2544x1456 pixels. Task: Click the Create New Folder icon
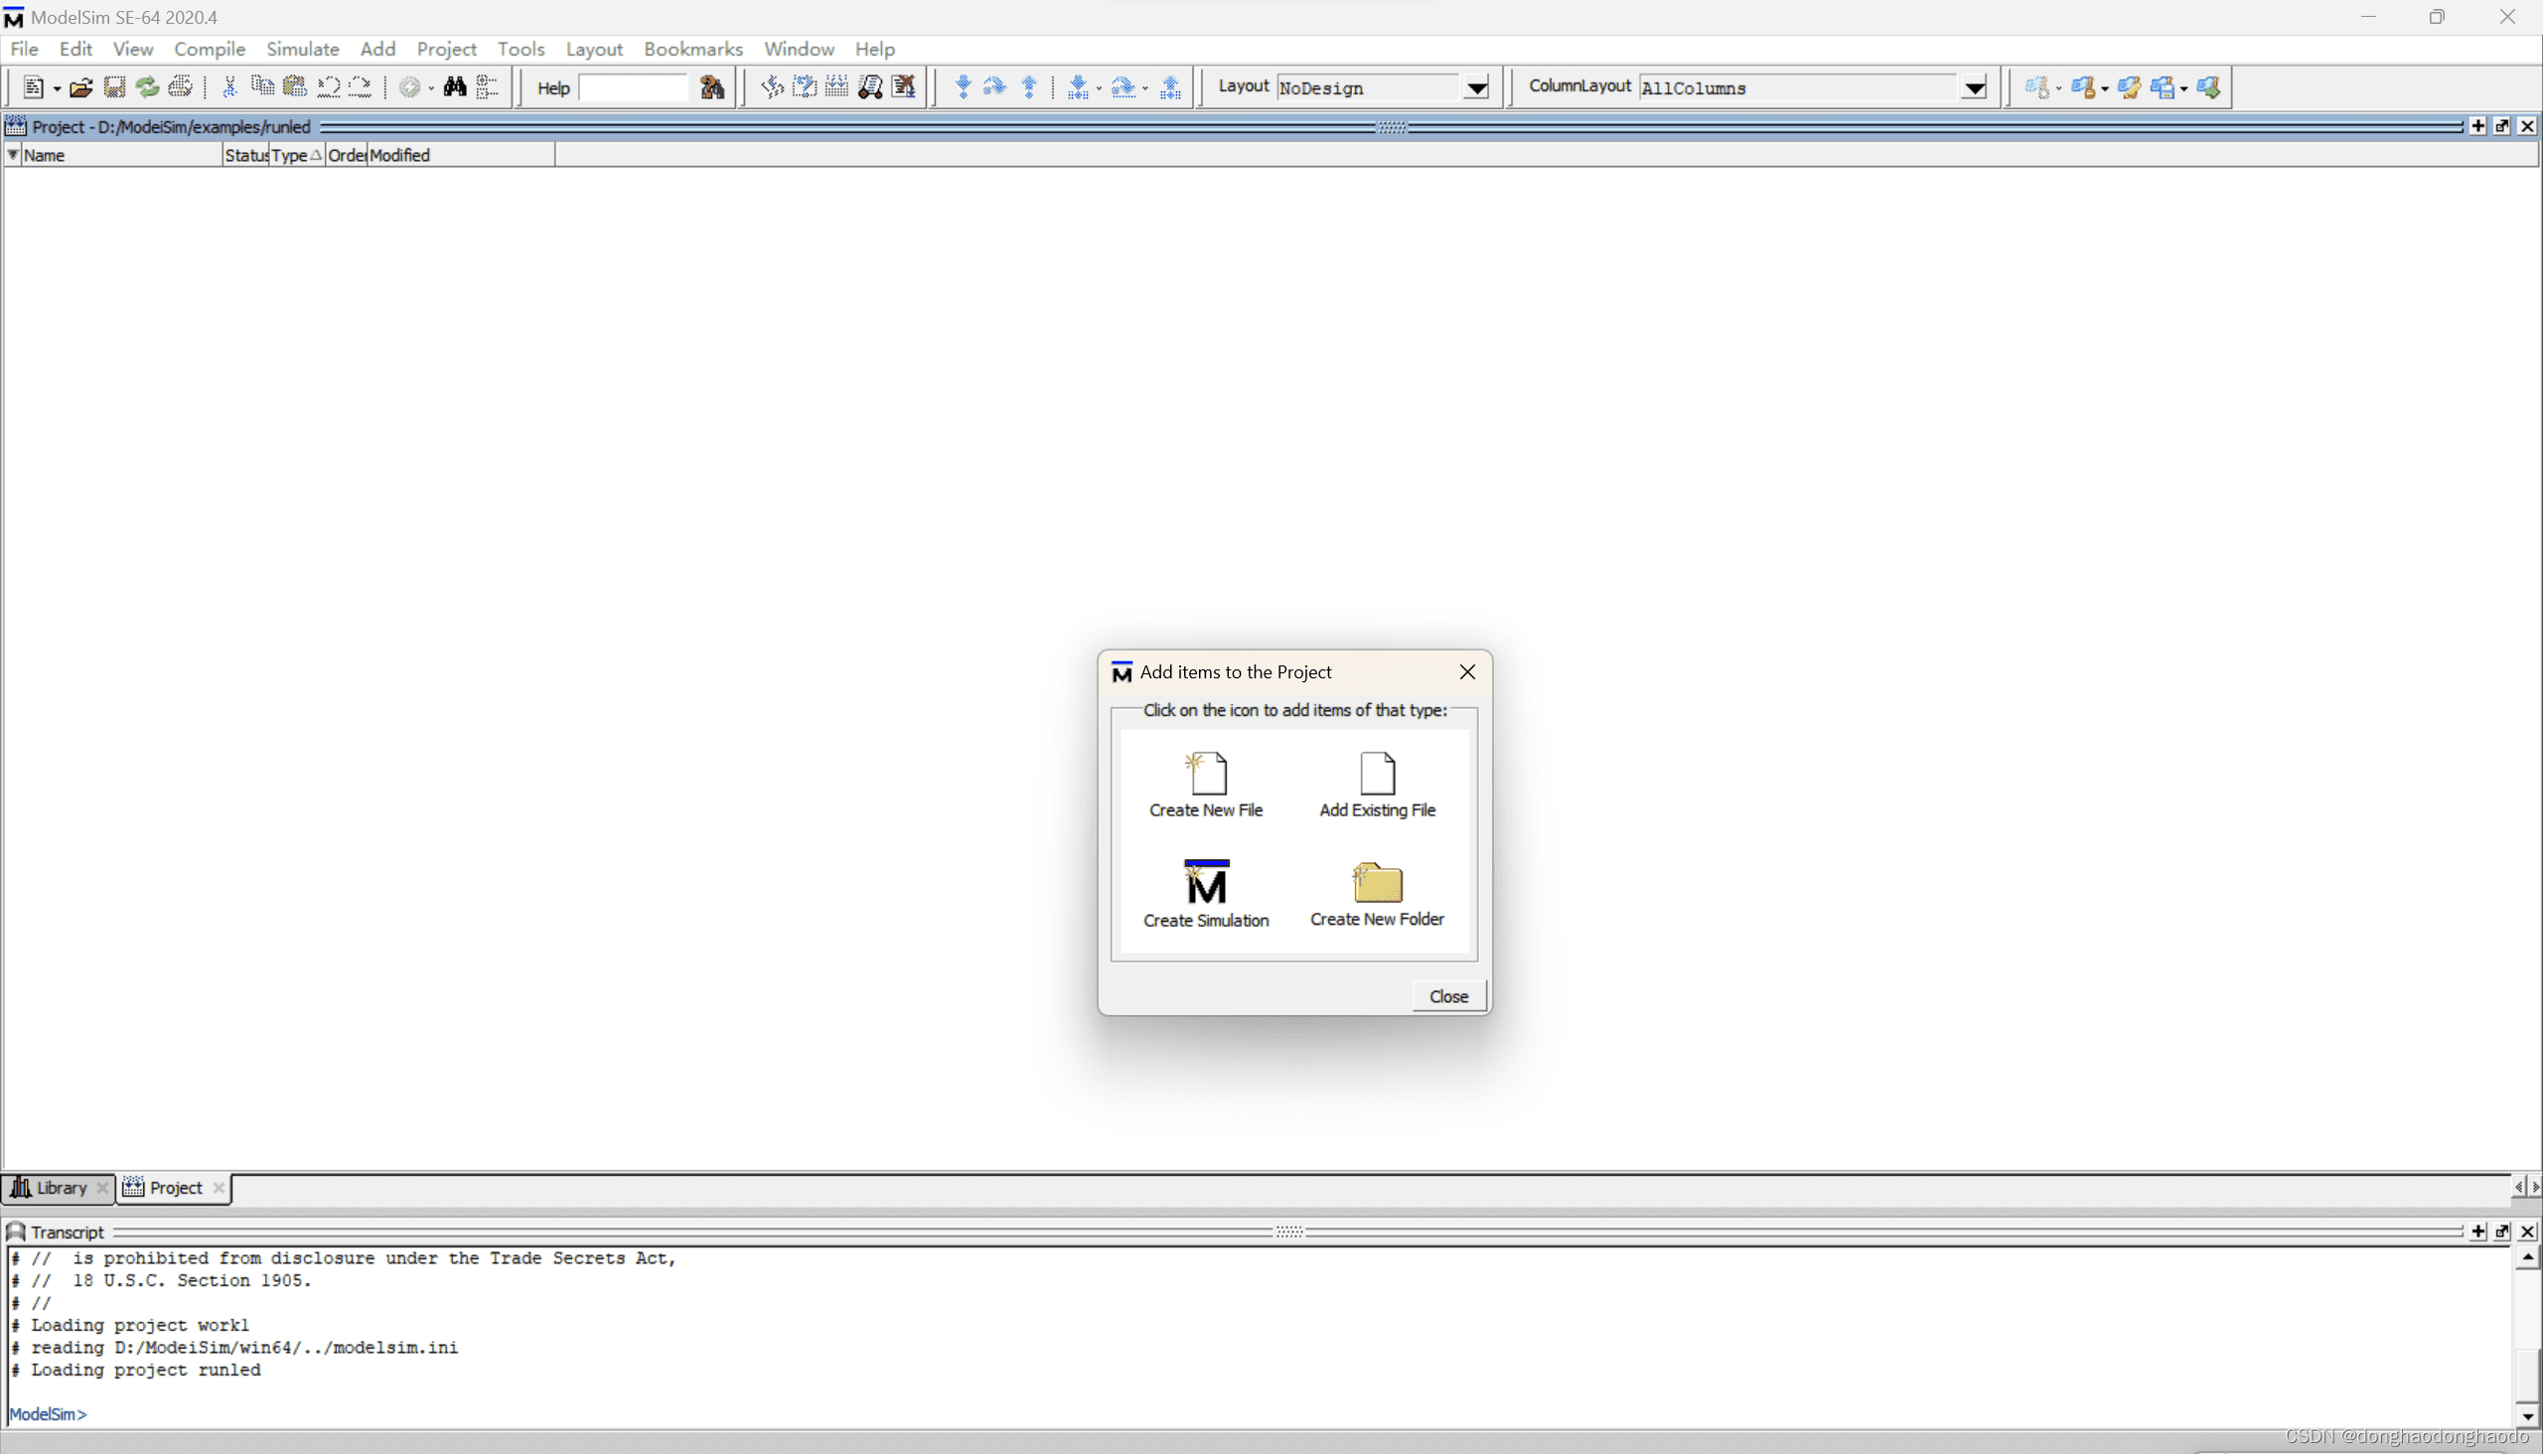click(x=1377, y=883)
